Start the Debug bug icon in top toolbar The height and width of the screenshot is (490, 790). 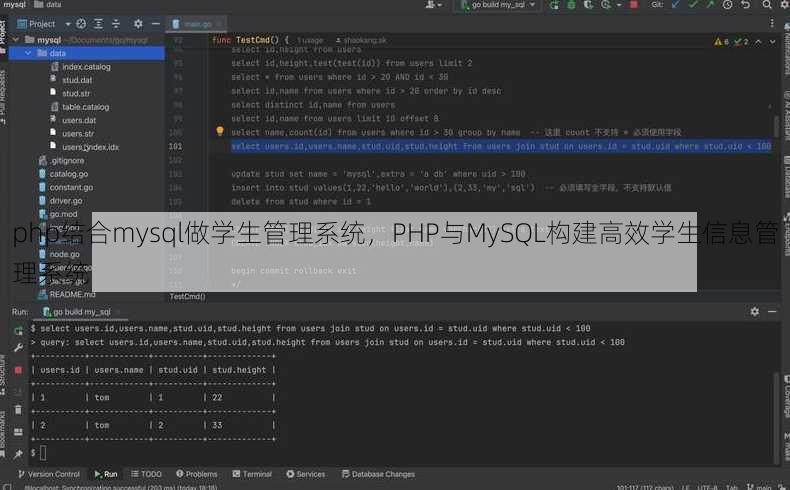tap(571, 5)
